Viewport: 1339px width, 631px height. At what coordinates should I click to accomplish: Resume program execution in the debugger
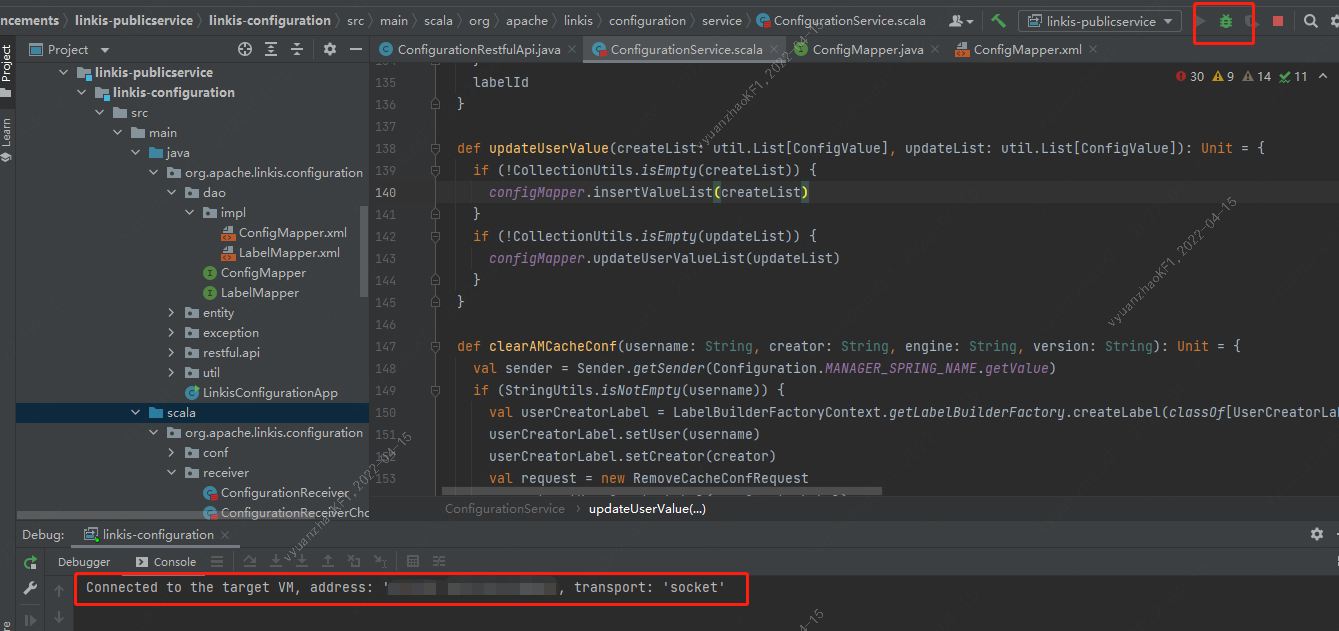tap(29, 617)
